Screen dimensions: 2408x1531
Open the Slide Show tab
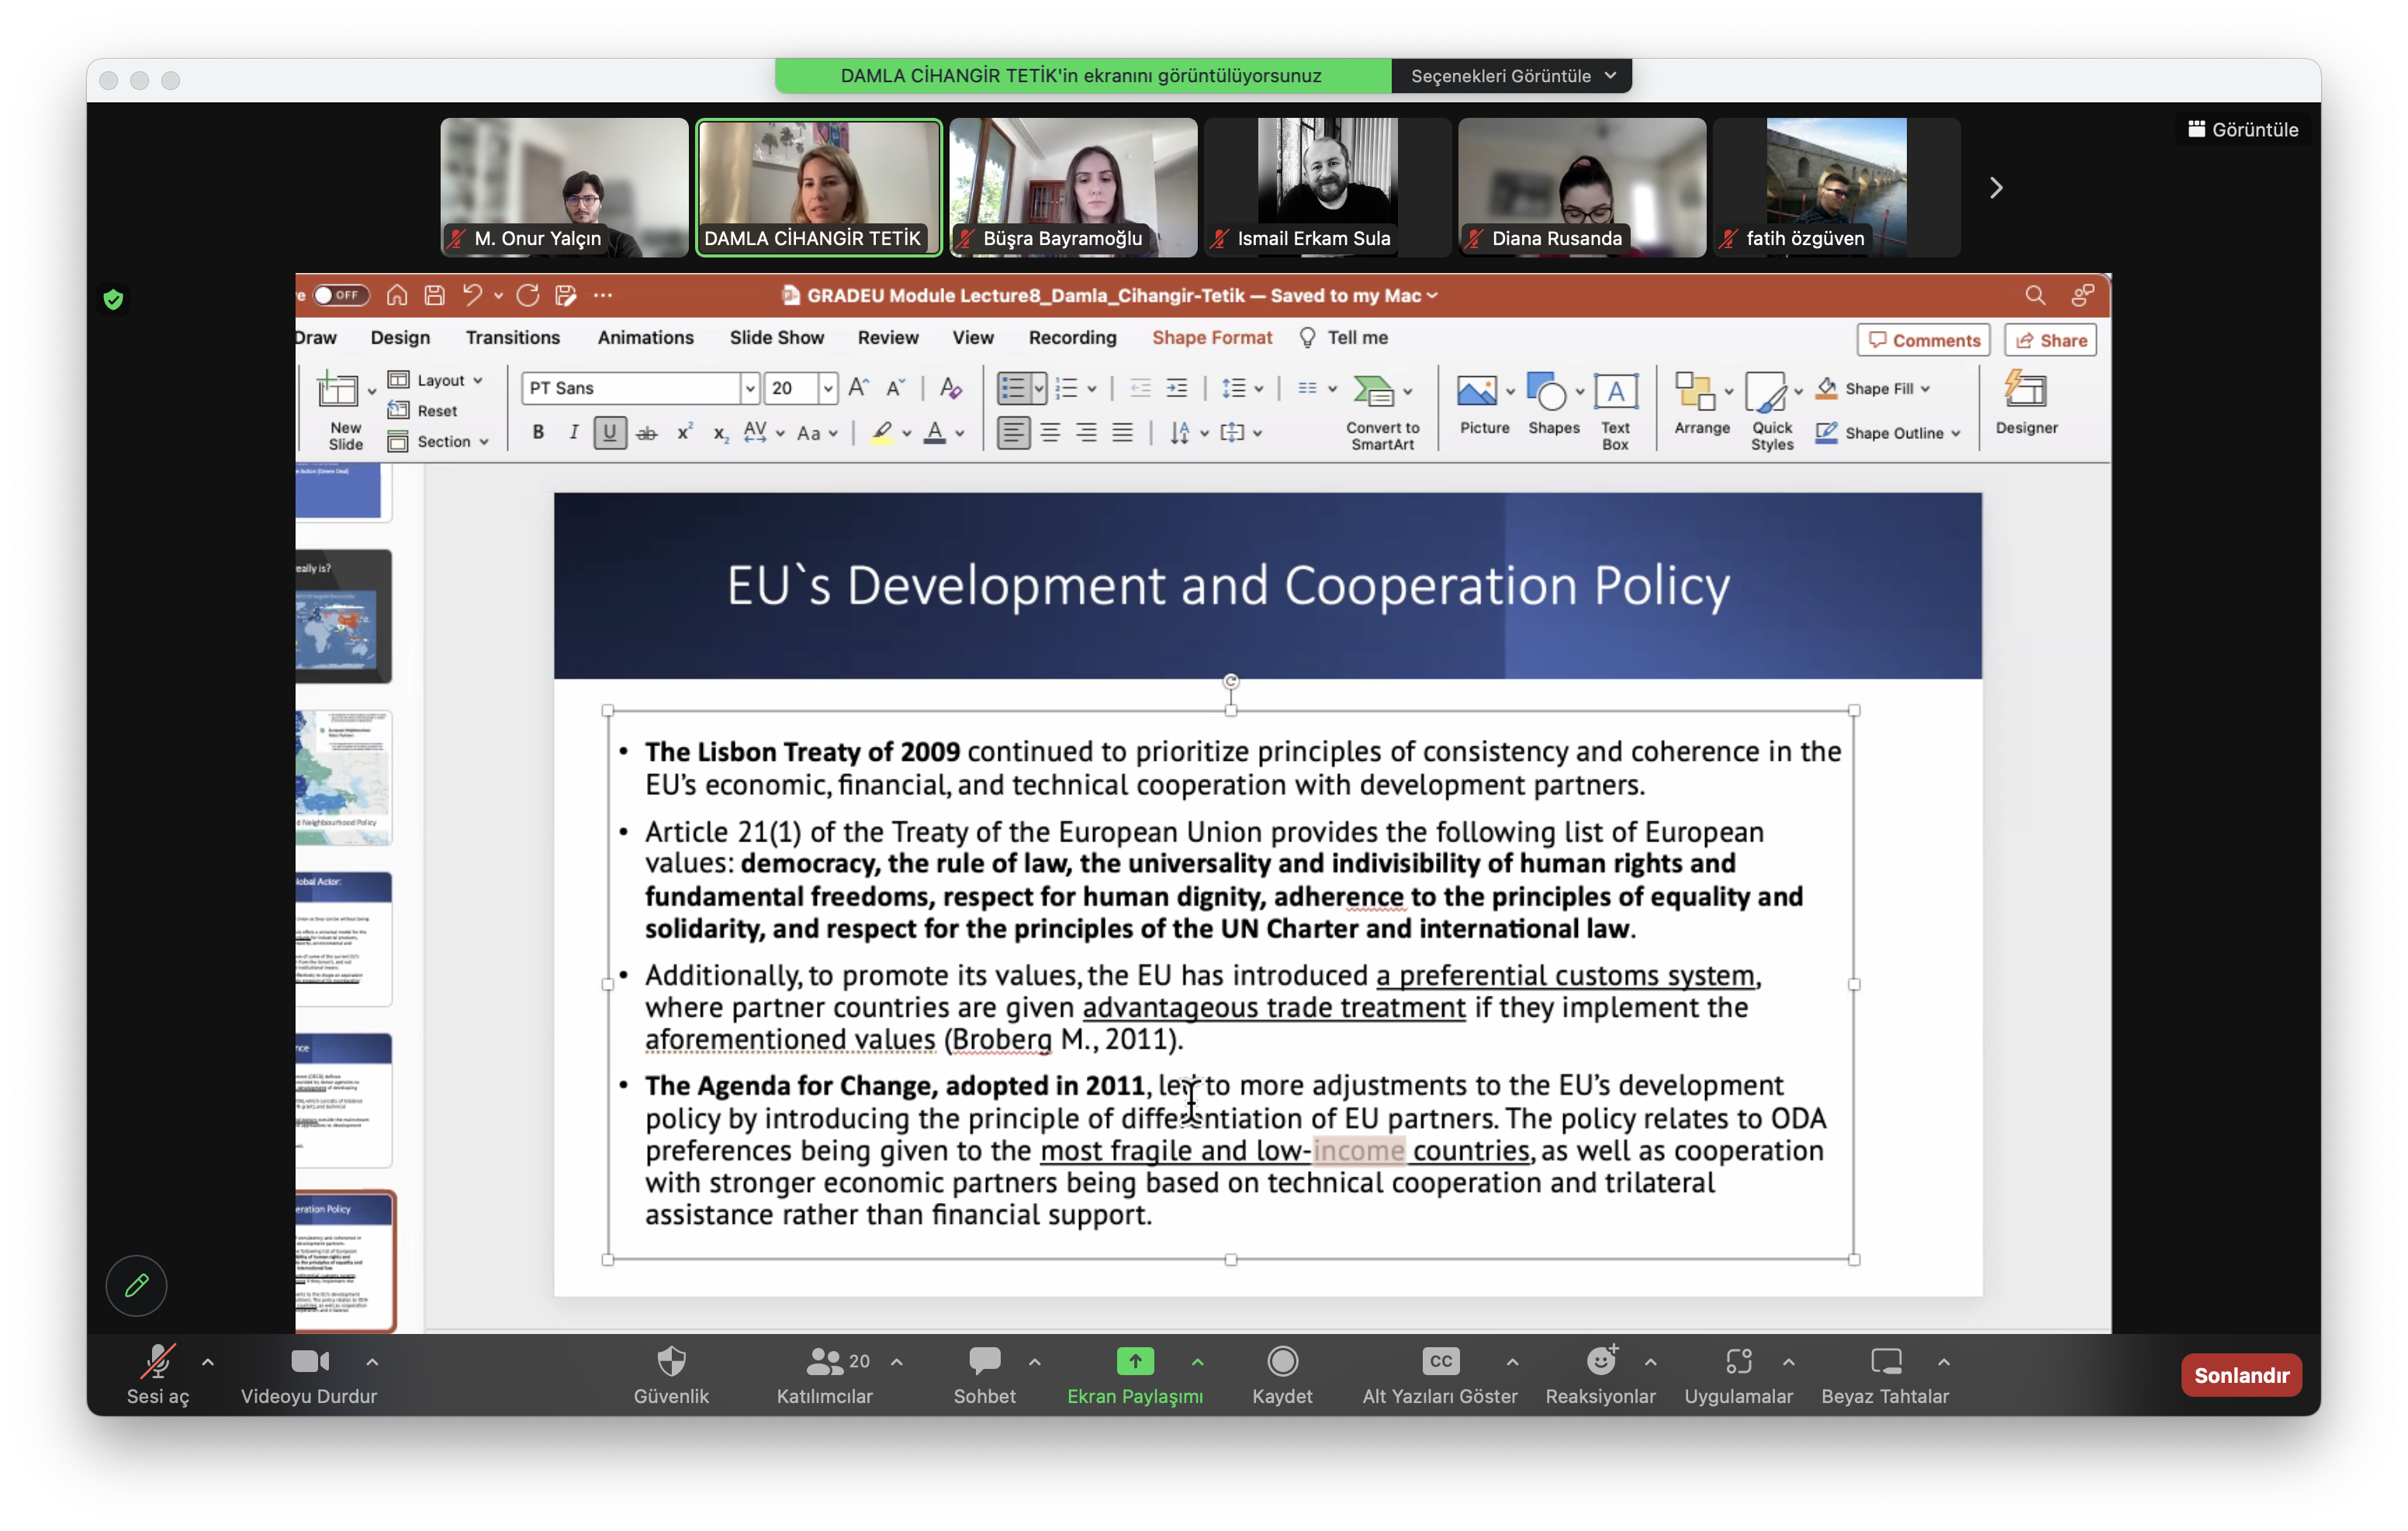pyautogui.click(x=776, y=338)
